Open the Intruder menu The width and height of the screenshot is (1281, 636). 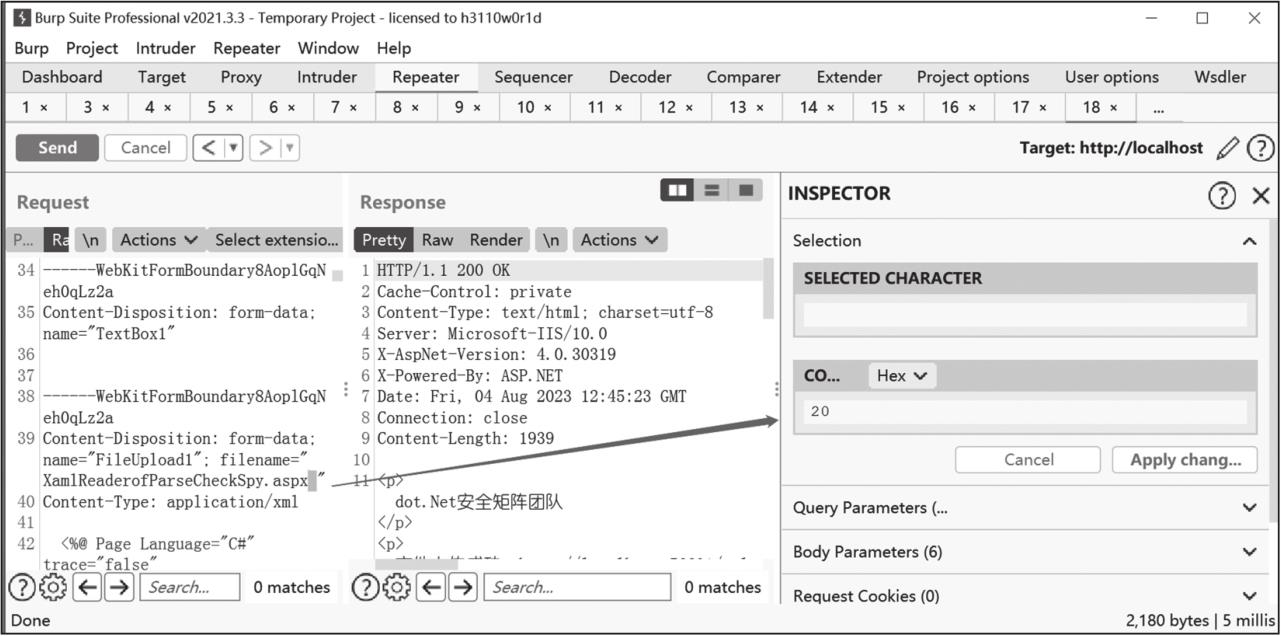tap(166, 48)
